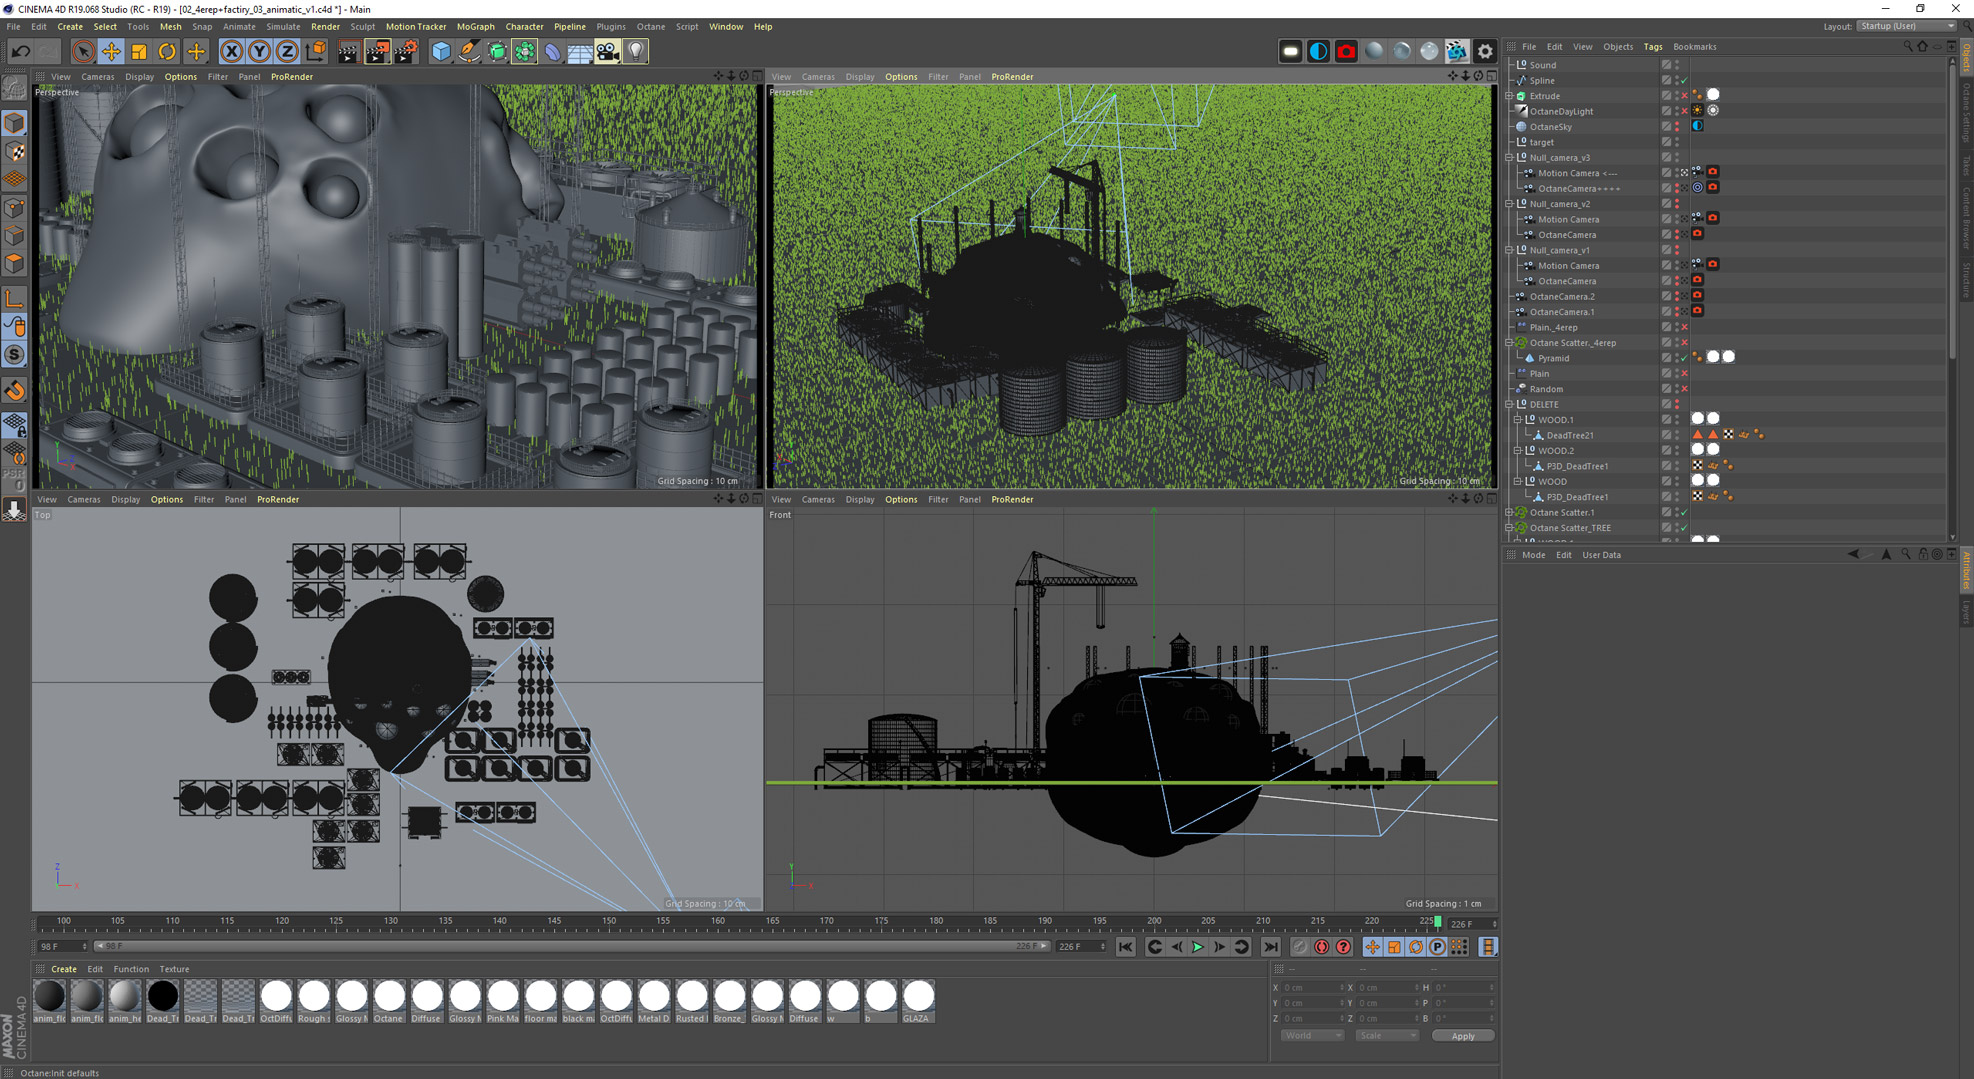The width and height of the screenshot is (1974, 1079).
Task: Open Tags menu in Object Manager
Action: pyautogui.click(x=1652, y=47)
